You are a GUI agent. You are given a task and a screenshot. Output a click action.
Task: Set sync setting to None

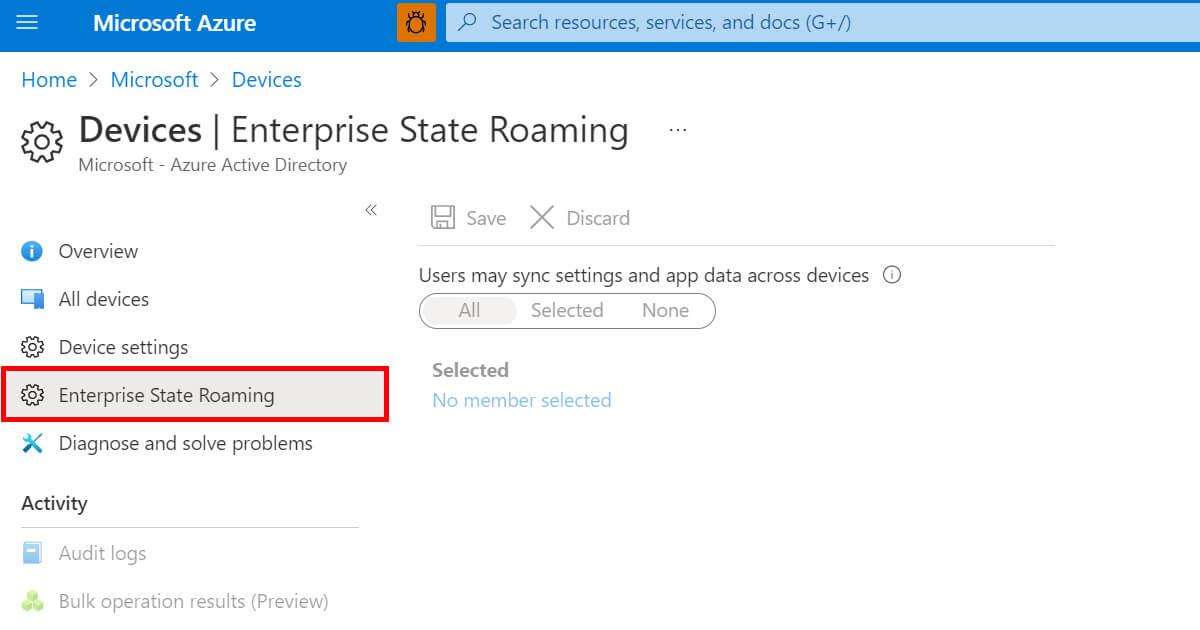tap(664, 310)
